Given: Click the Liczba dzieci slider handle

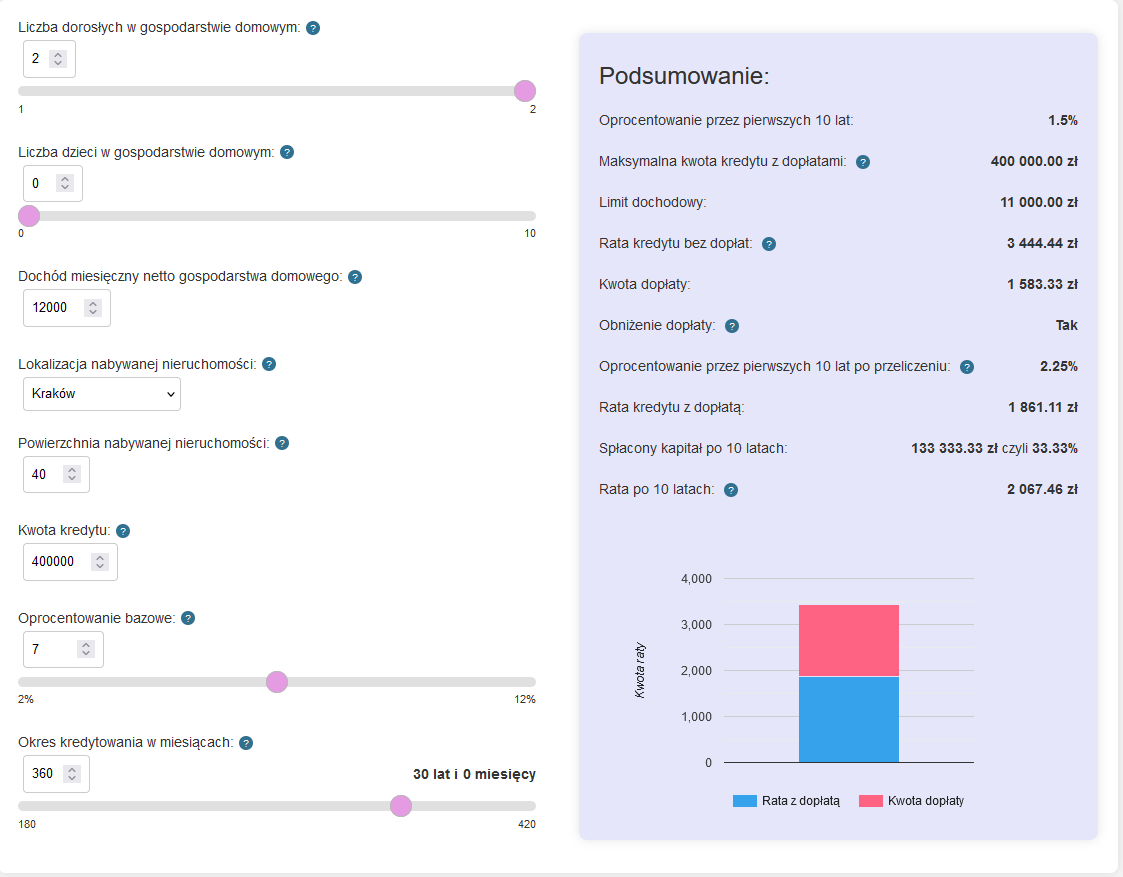Looking at the screenshot, I should (x=29, y=216).
